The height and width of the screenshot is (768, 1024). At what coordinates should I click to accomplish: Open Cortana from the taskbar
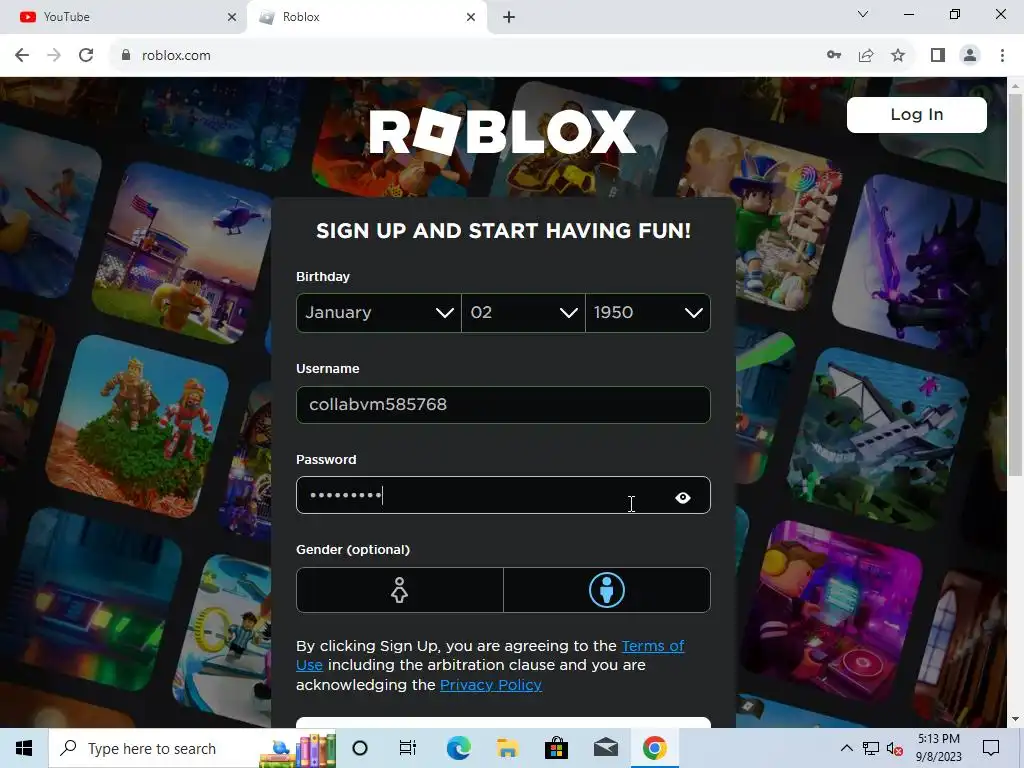click(x=360, y=748)
